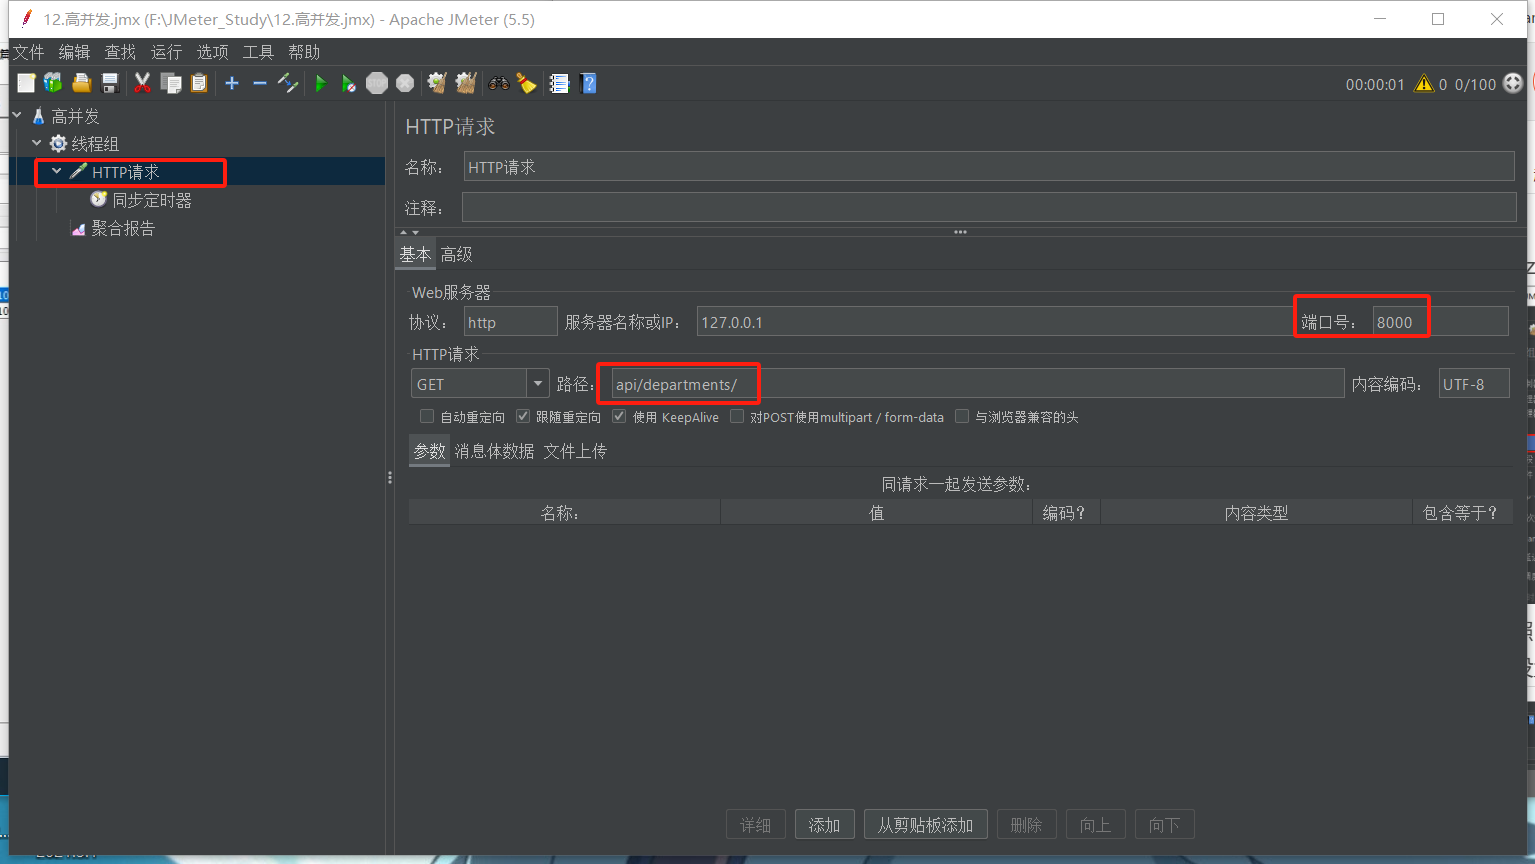The height and width of the screenshot is (864, 1535).
Task: Click the 注释 comment field
Action: click(989, 208)
